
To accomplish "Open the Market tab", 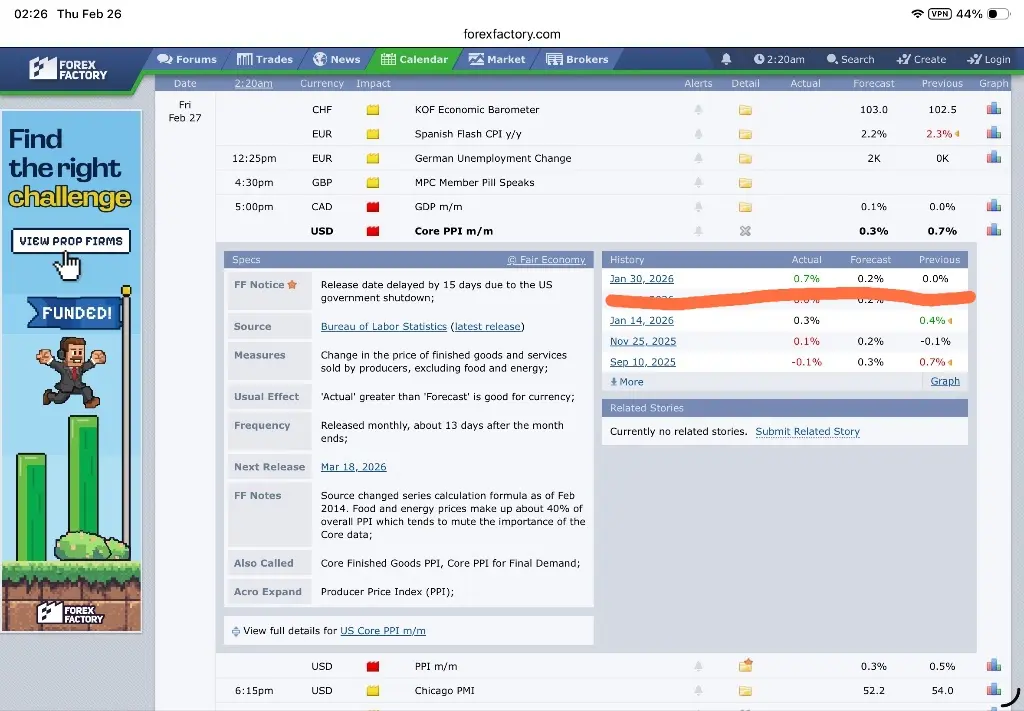I will (x=496, y=59).
